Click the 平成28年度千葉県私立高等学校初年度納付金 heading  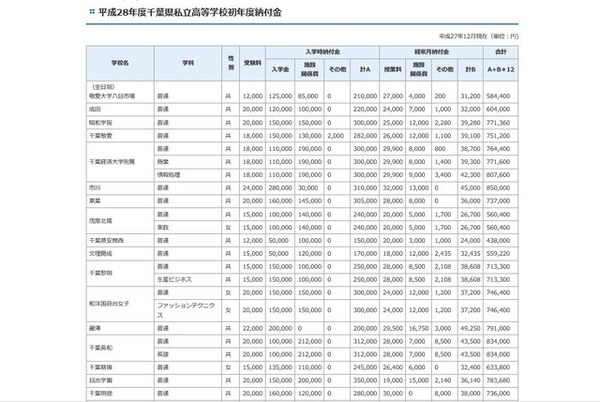coord(190,12)
